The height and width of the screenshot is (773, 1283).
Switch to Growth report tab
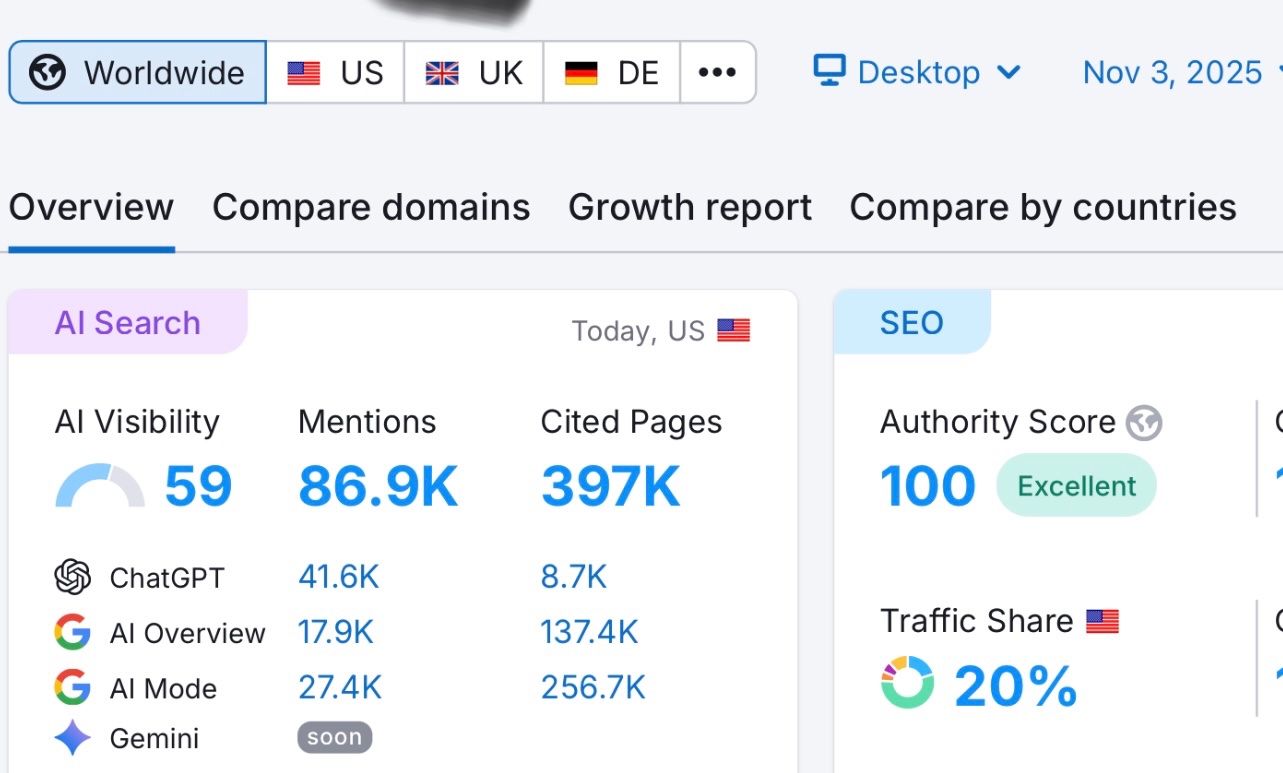pyautogui.click(x=690, y=207)
